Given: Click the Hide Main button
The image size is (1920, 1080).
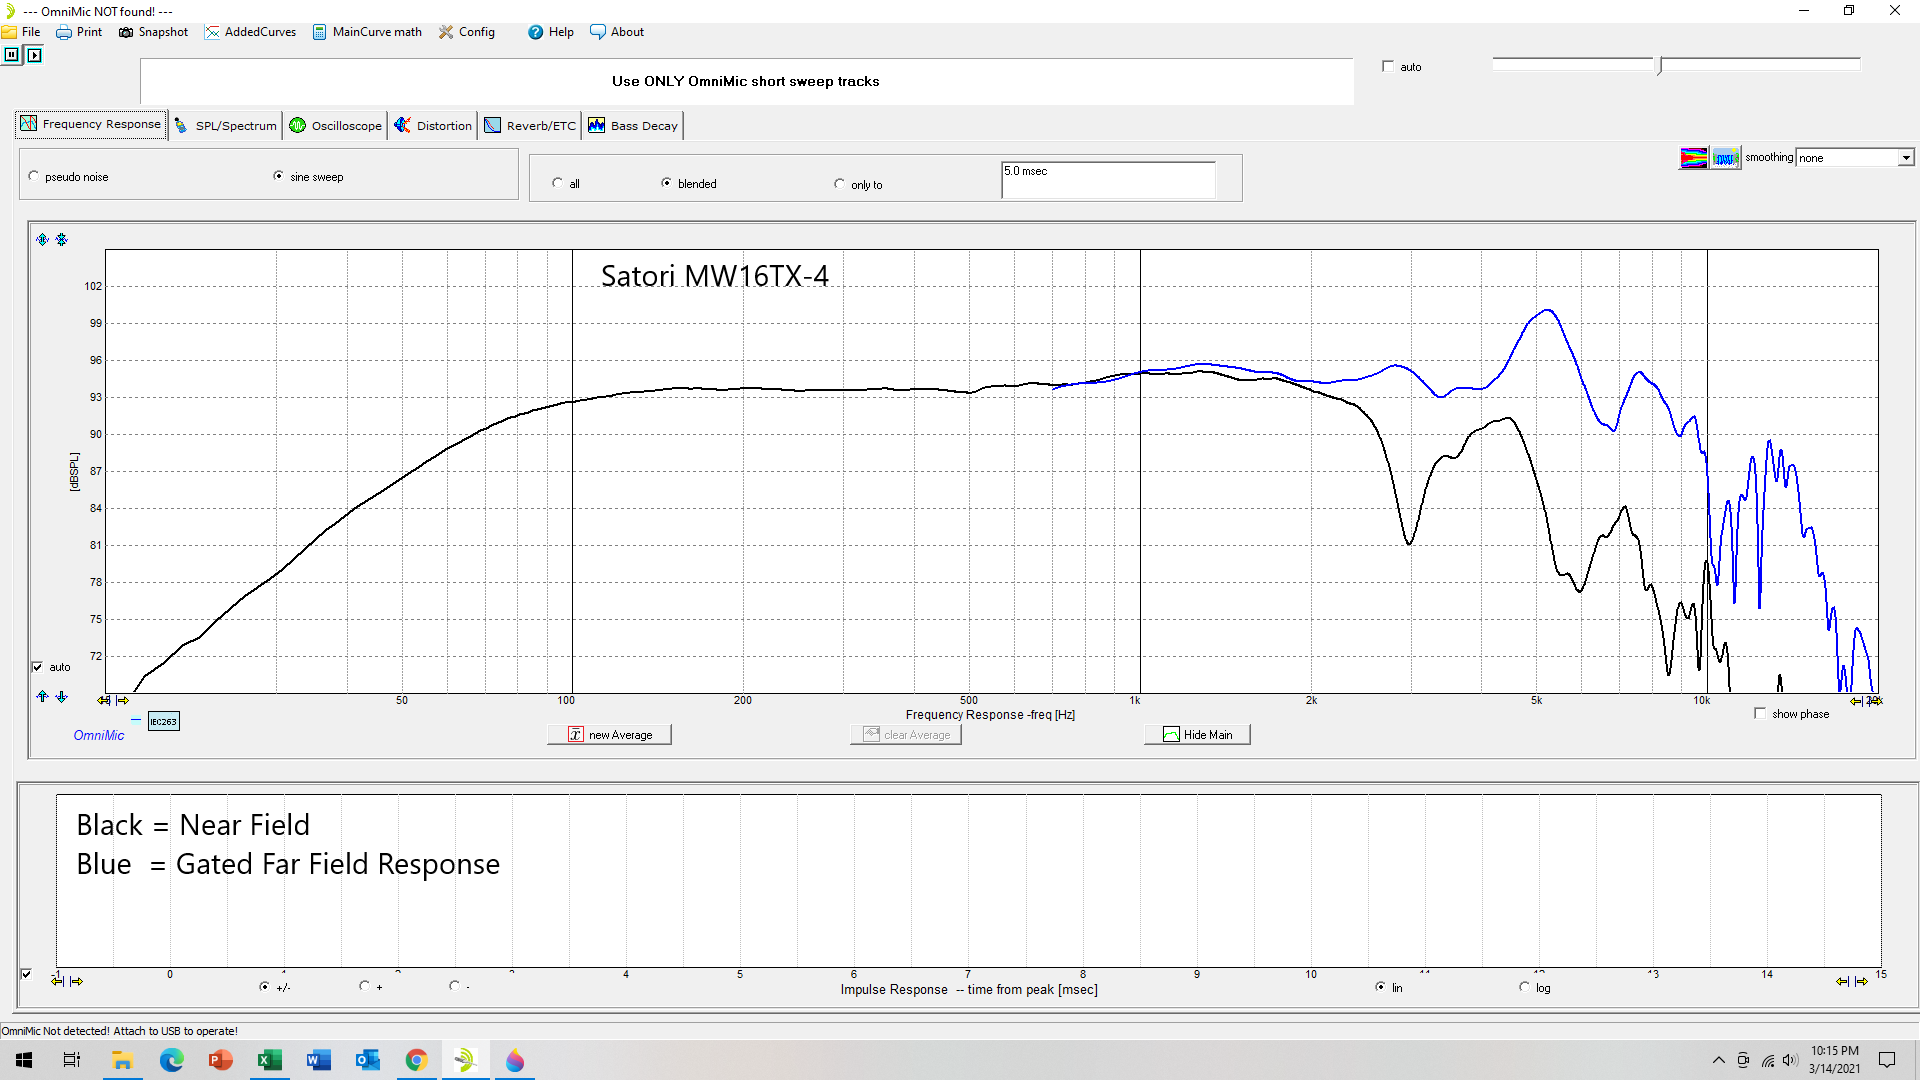Looking at the screenshot, I should click(1197, 734).
